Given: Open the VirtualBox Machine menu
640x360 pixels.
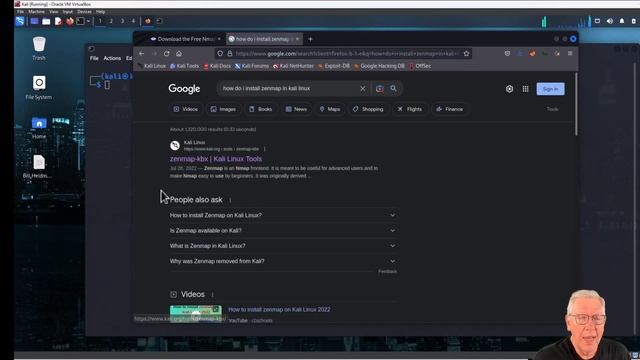Looking at the screenshot, I should point(36,12).
